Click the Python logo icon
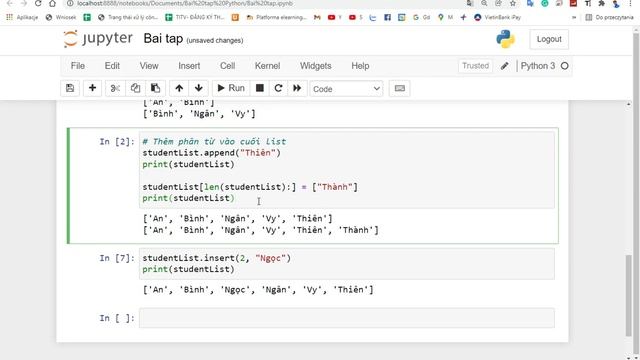Image resolution: width=640 pixels, height=360 pixels. pos(505,39)
